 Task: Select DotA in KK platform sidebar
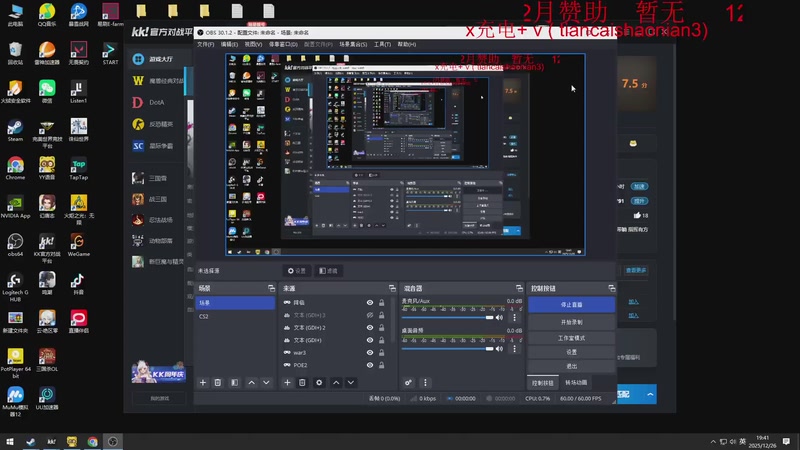(x=157, y=103)
